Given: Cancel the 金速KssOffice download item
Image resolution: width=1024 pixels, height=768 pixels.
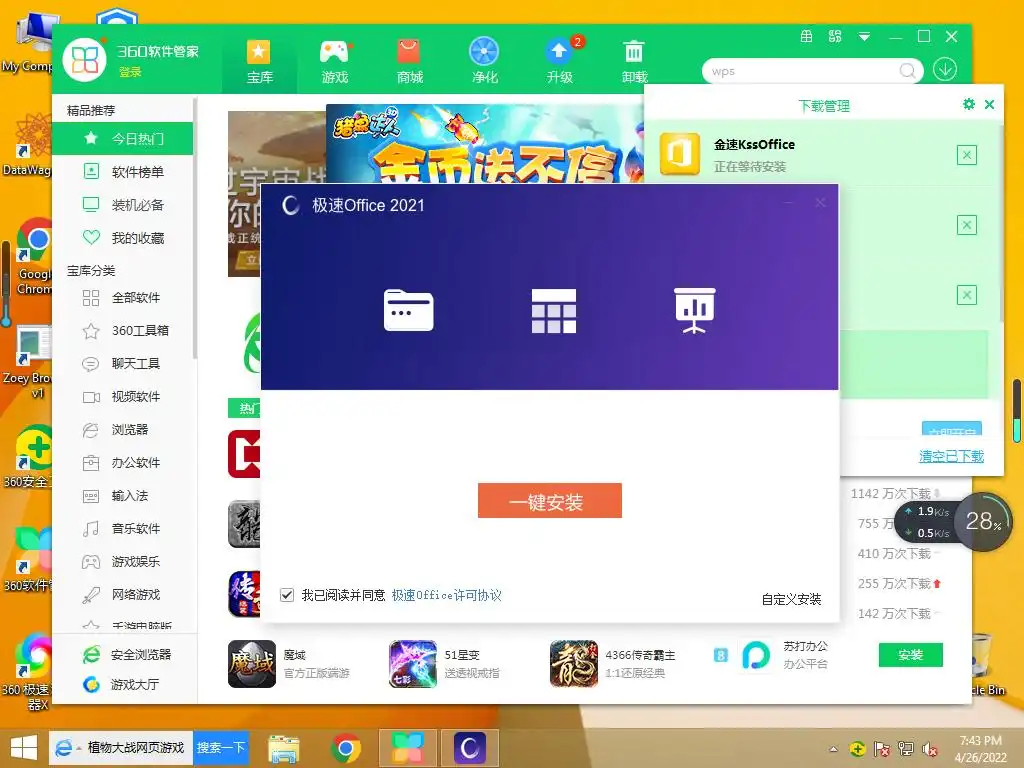Looking at the screenshot, I should coord(967,155).
